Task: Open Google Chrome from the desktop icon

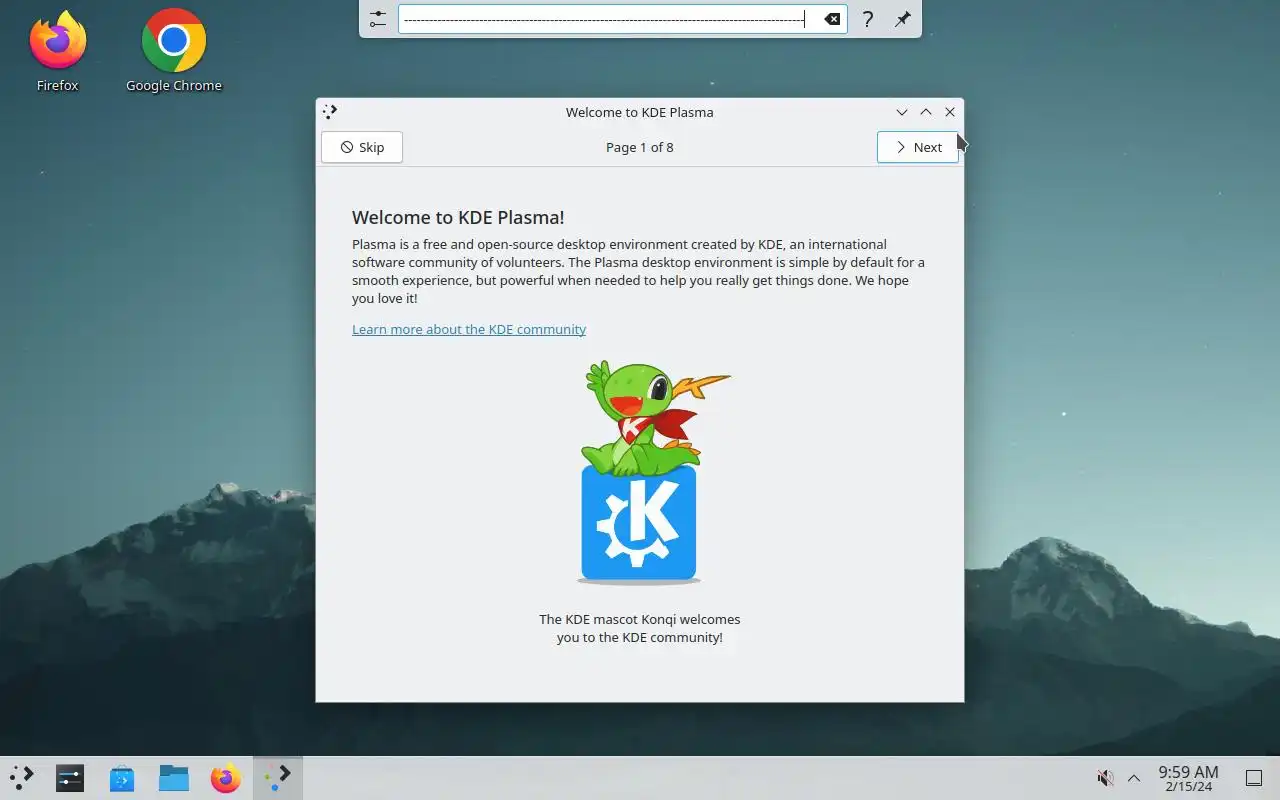Action: [x=174, y=51]
